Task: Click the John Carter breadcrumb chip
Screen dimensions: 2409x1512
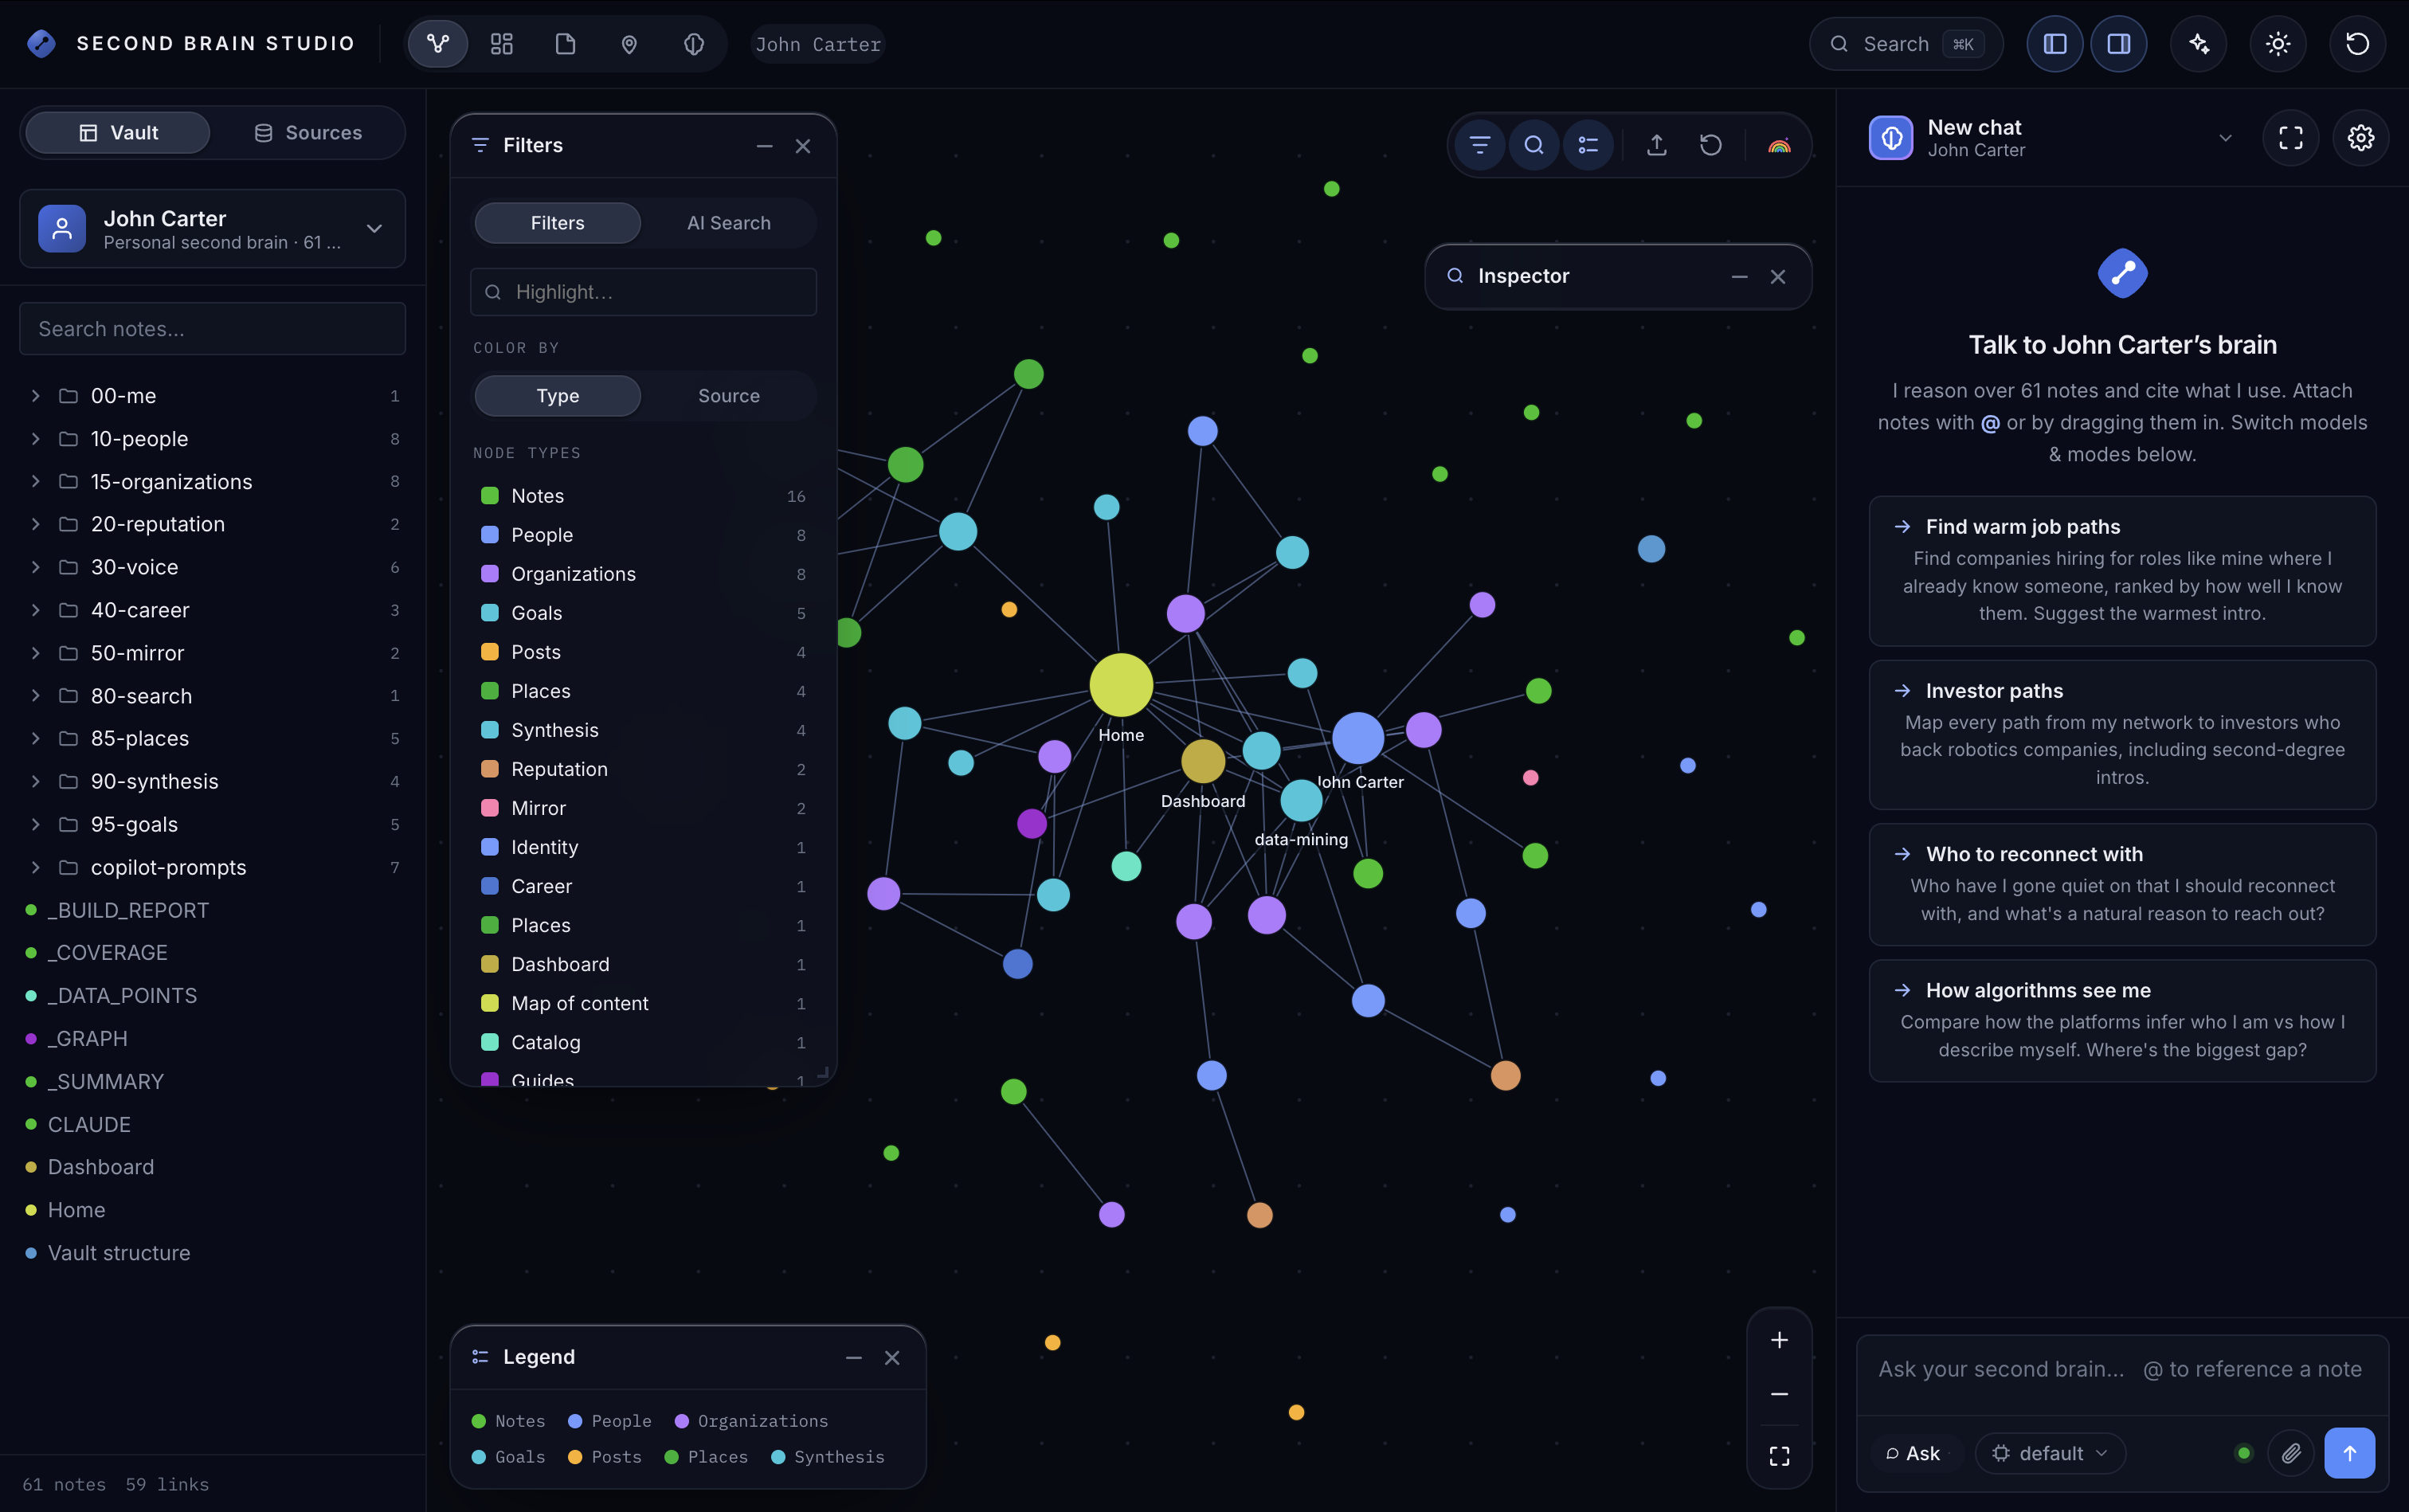Action: click(818, 44)
